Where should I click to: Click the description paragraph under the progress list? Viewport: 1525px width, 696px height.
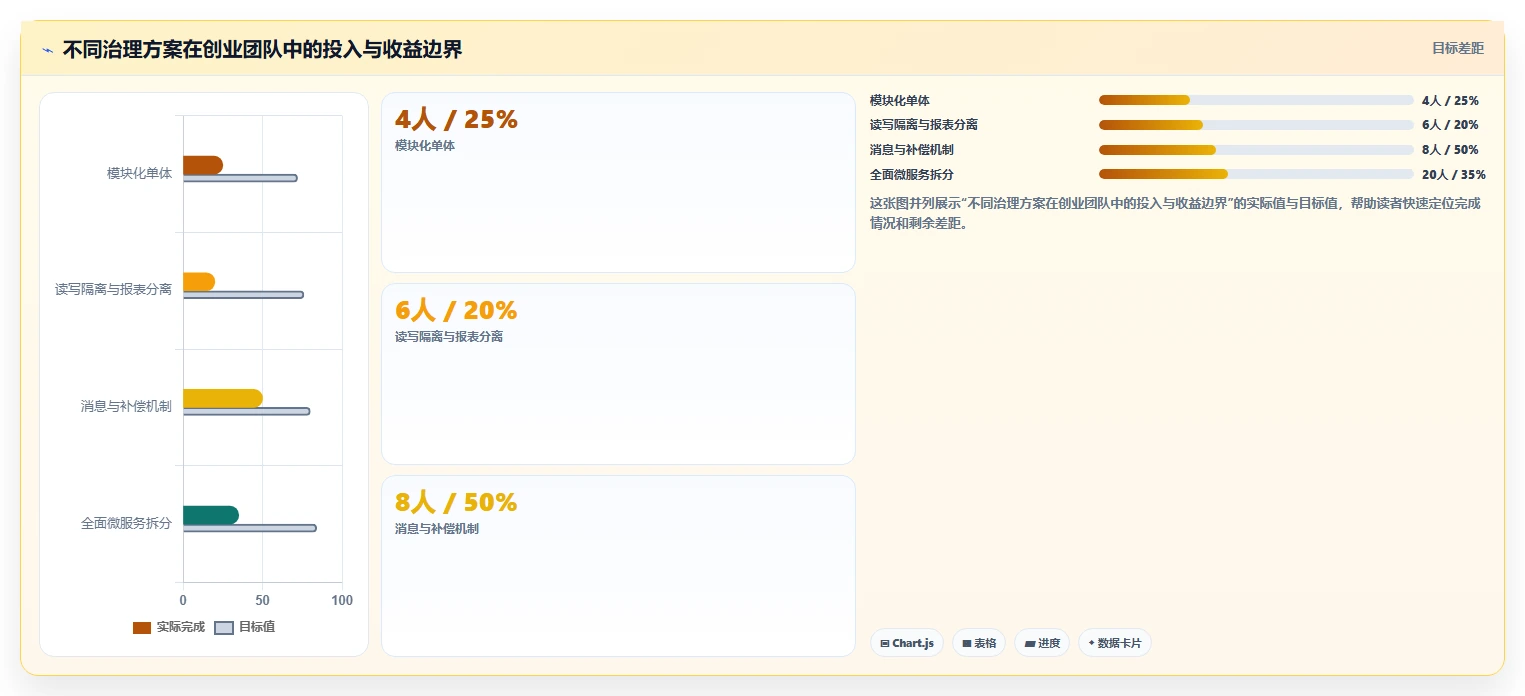coord(1176,213)
